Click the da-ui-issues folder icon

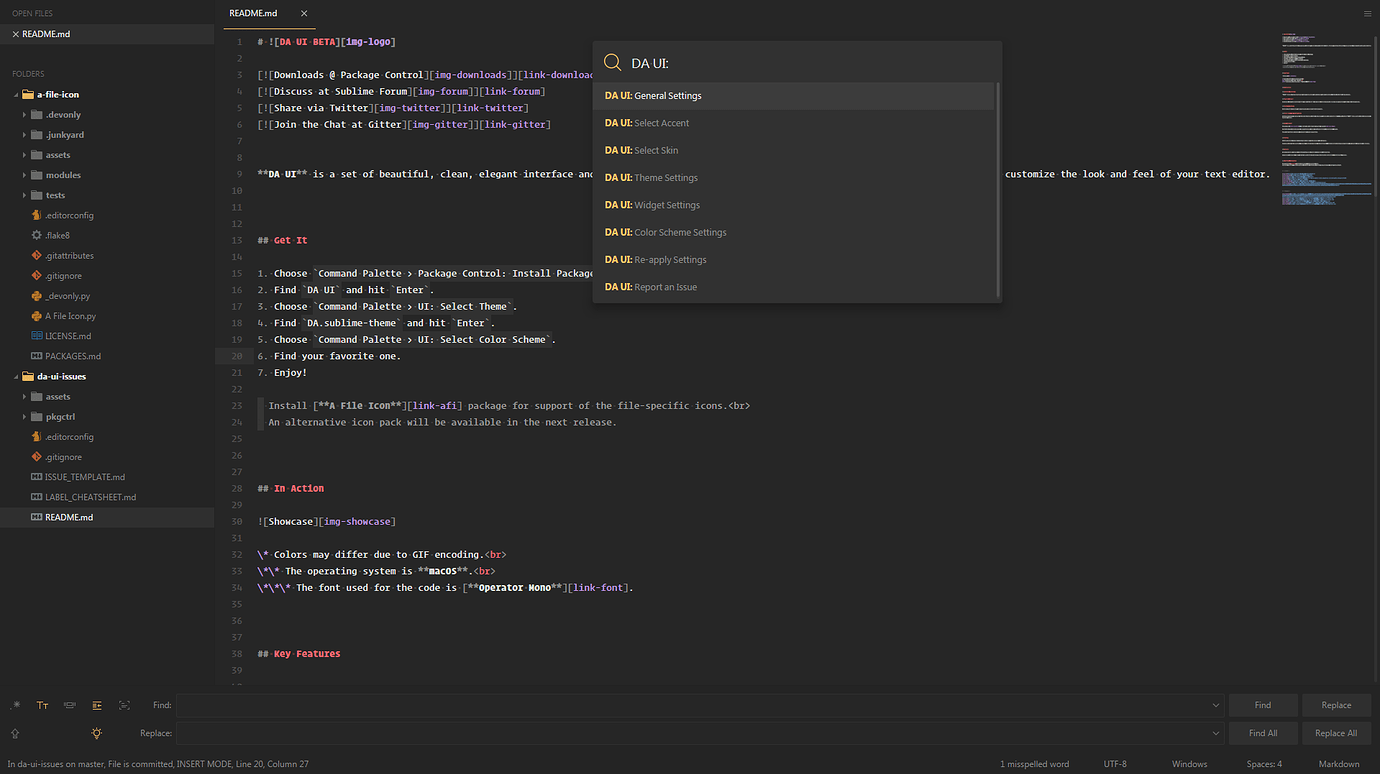pyautogui.click(x=27, y=376)
